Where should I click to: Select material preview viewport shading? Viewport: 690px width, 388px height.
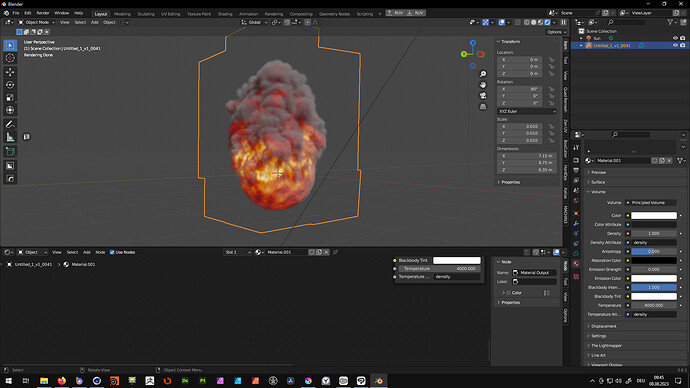click(541, 22)
